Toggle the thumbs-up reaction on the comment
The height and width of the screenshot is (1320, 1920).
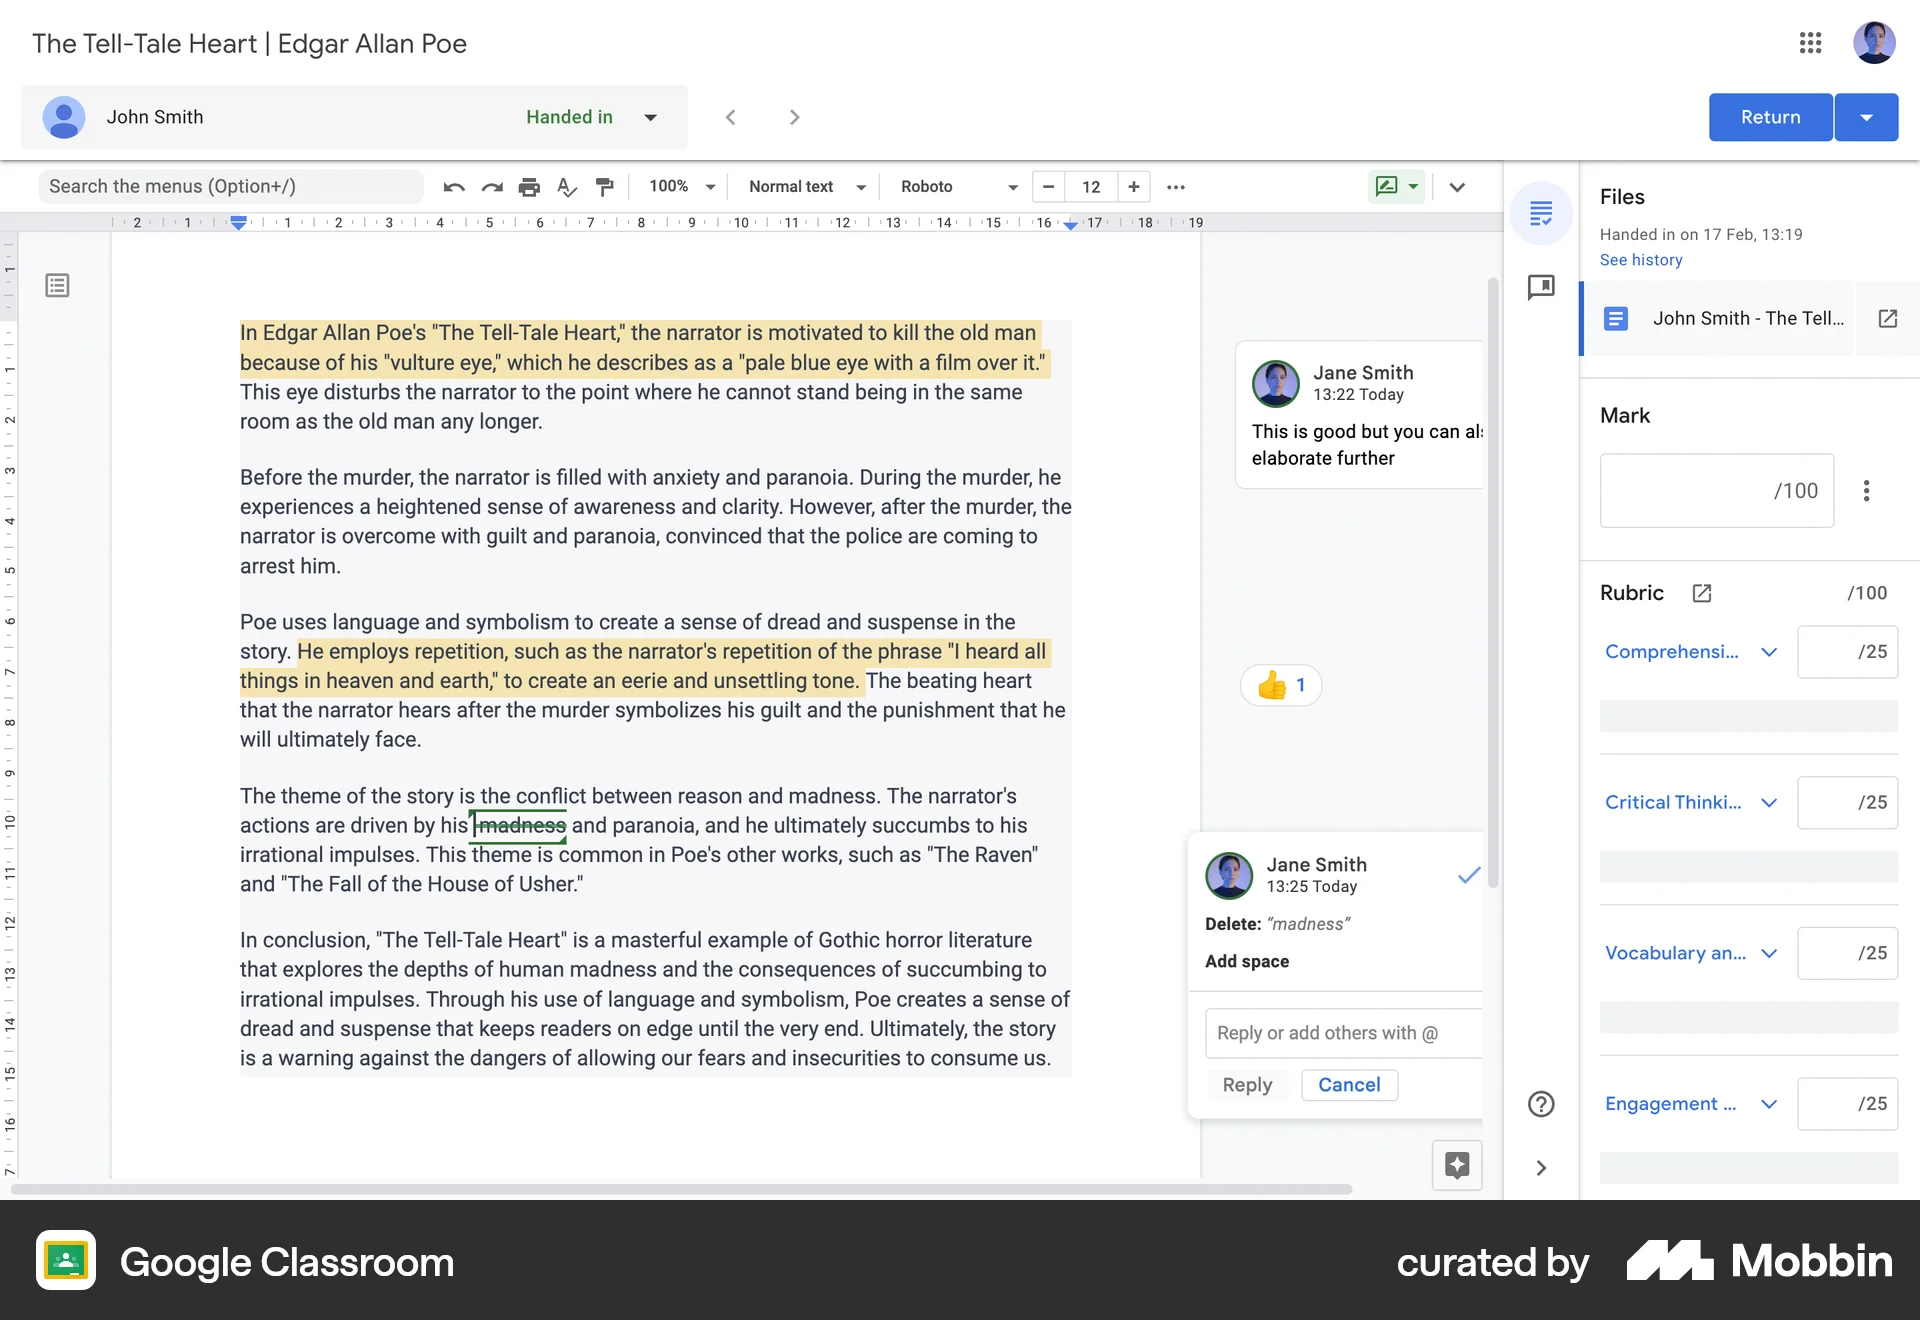pyautogui.click(x=1280, y=685)
